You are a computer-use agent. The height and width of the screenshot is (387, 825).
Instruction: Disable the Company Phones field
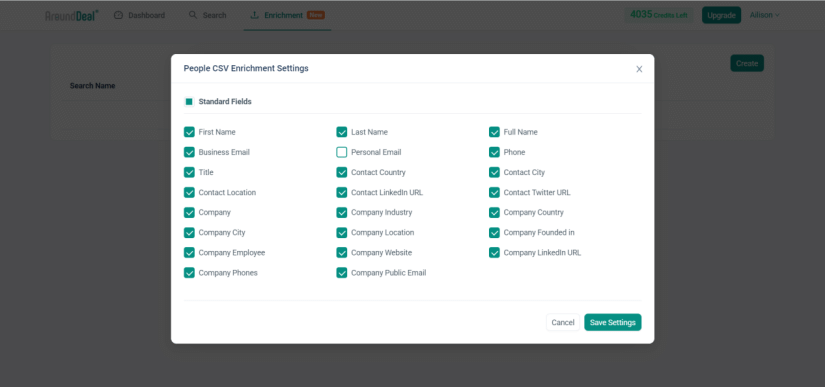(189, 273)
